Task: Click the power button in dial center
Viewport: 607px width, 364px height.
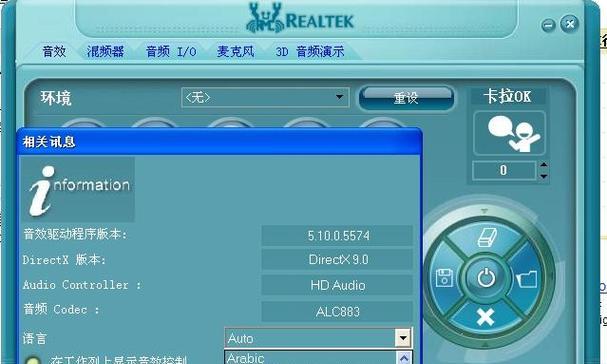Action: [x=486, y=277]
